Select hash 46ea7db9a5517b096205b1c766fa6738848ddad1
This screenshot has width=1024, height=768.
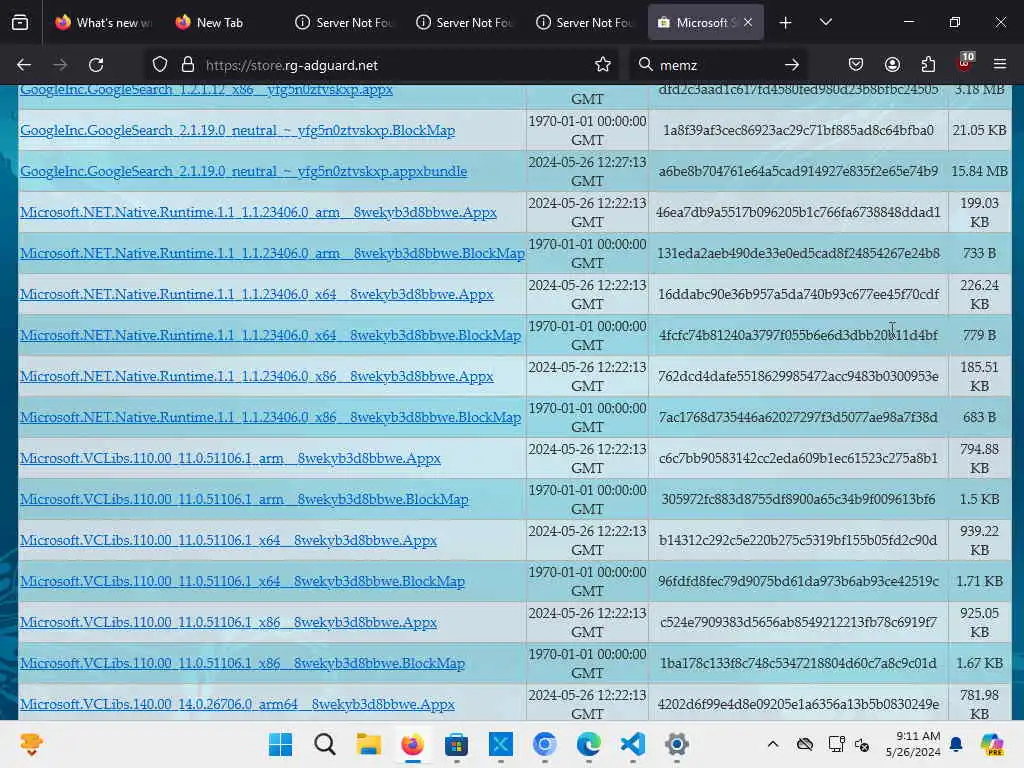tap(798, 212)
